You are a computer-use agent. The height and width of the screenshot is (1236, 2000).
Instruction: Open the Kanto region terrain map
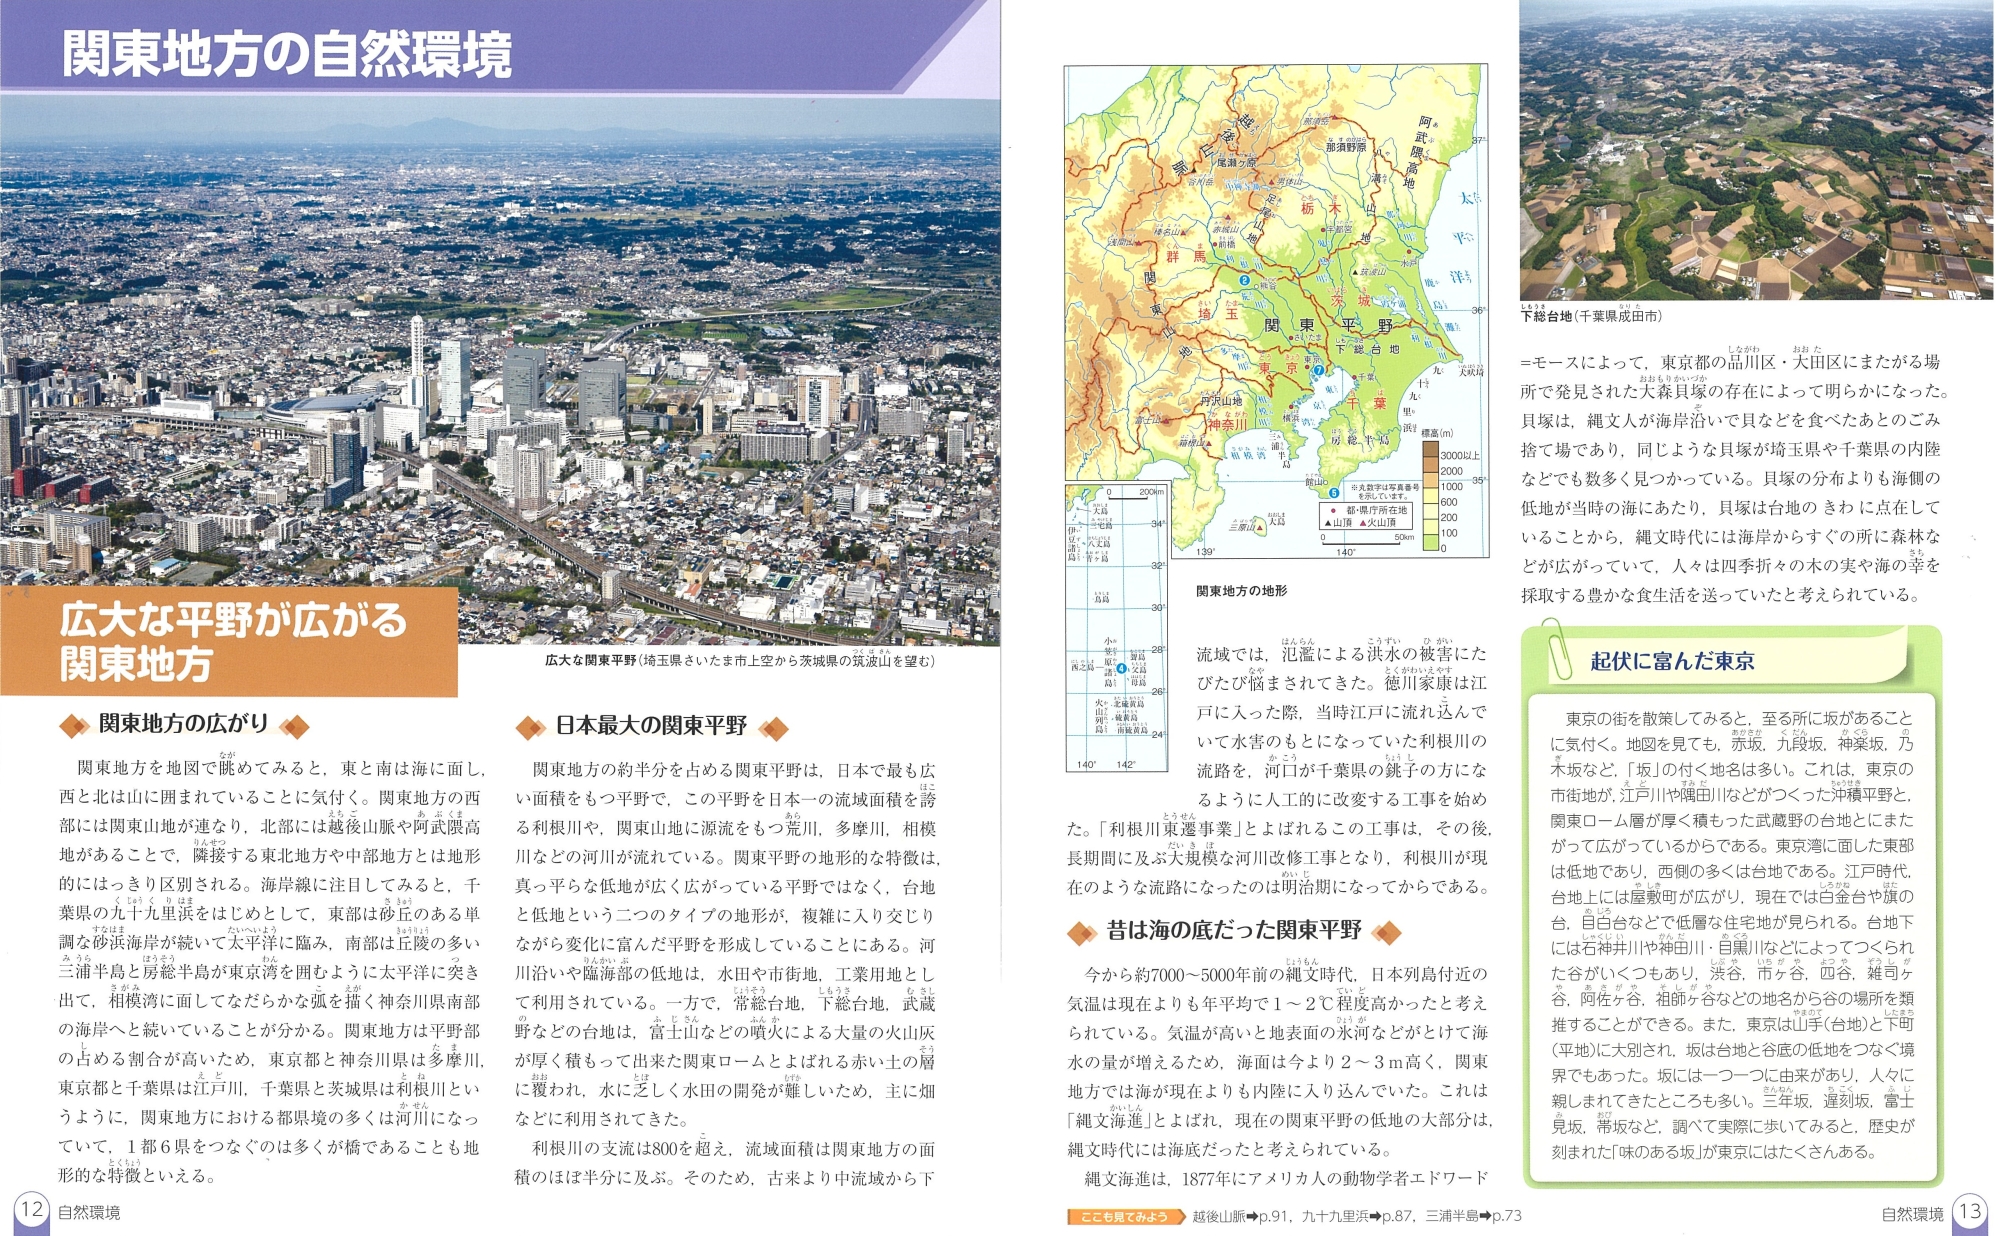[x=1277, y=310]
